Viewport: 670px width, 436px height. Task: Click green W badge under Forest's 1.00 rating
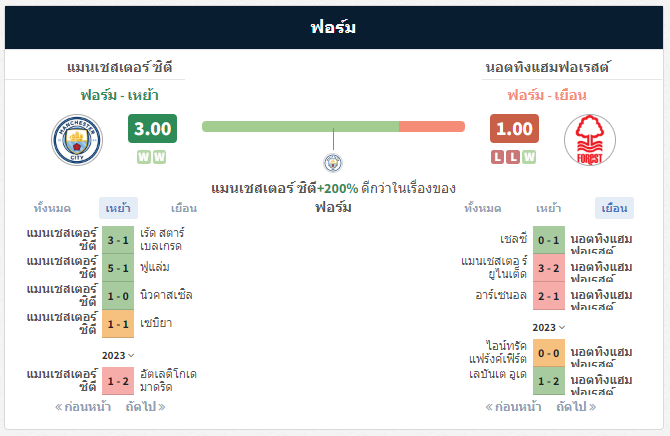pos(529,157)
